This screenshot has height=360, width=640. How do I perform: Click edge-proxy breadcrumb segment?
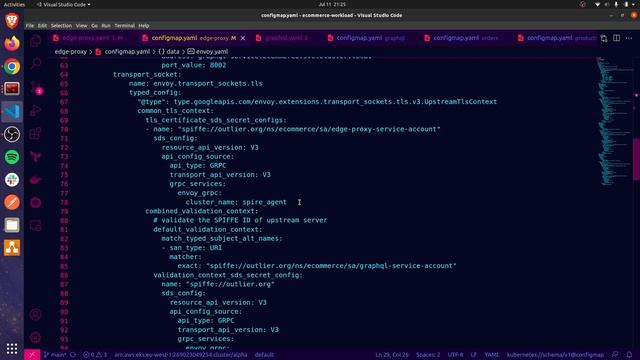71,52
